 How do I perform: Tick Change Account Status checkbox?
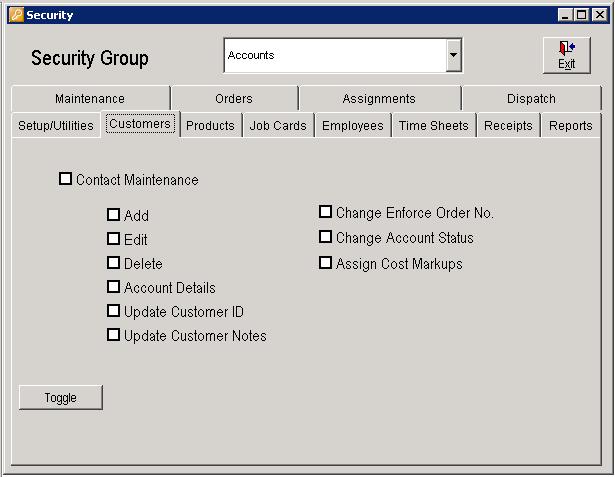pyautogui.click(x=325, y=237)
